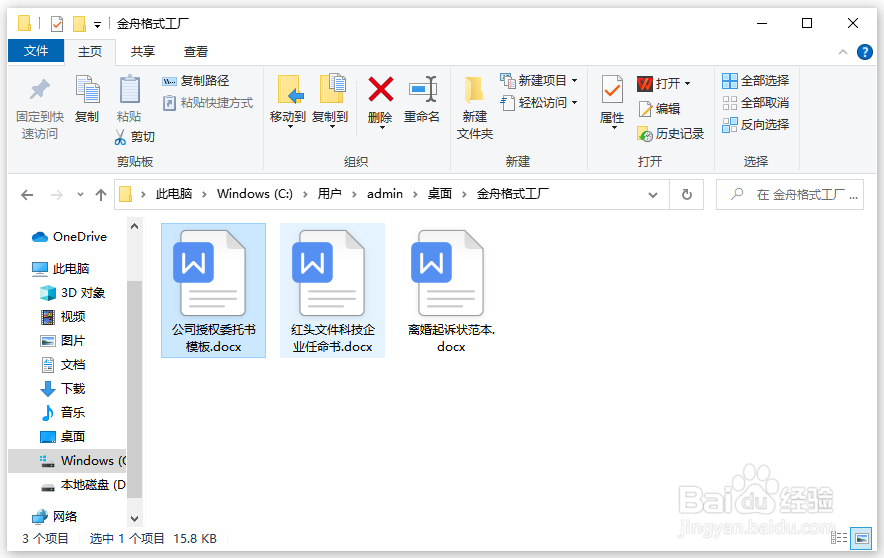Image resolution: width=884 pixels, height=558 pixels.
Task: Click the Rename (重命名) icon
Action: 423,89
